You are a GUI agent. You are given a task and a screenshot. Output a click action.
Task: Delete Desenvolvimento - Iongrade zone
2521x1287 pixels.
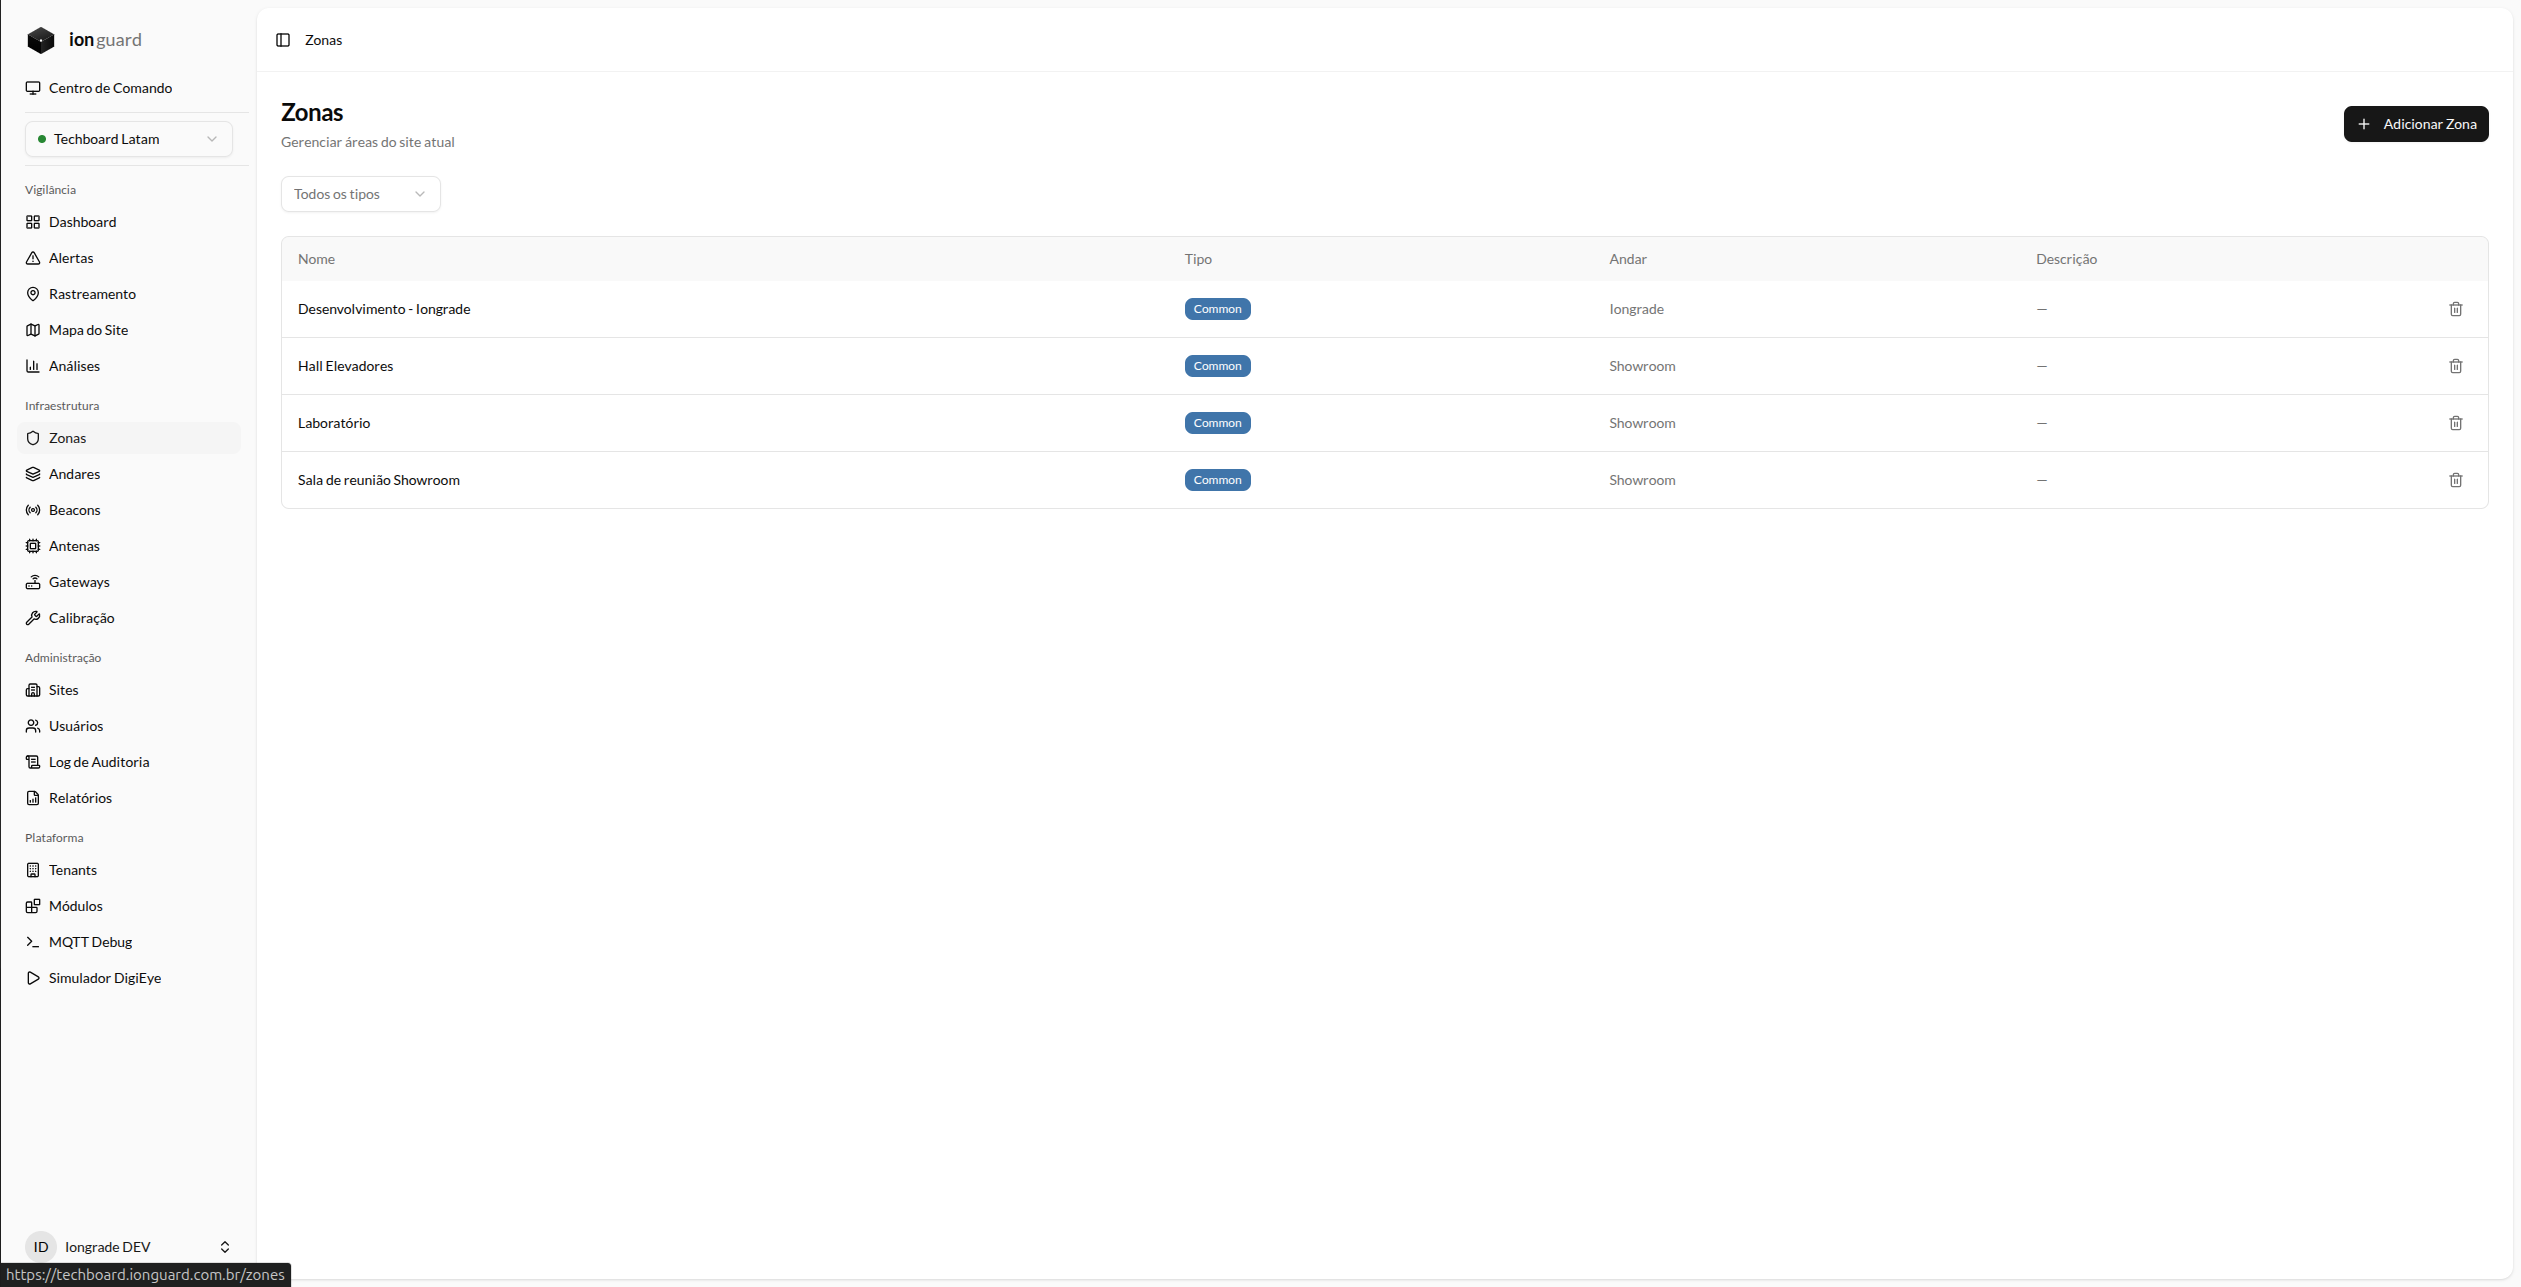2455,309
